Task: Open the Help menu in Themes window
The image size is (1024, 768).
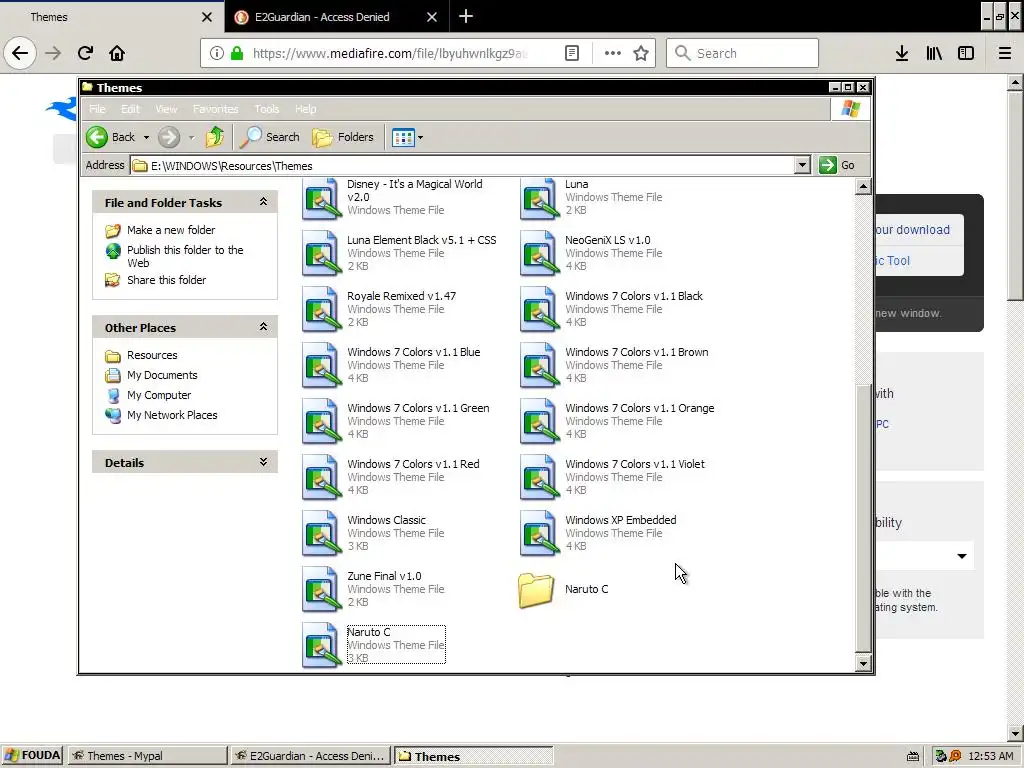Action: coord(305,109)
